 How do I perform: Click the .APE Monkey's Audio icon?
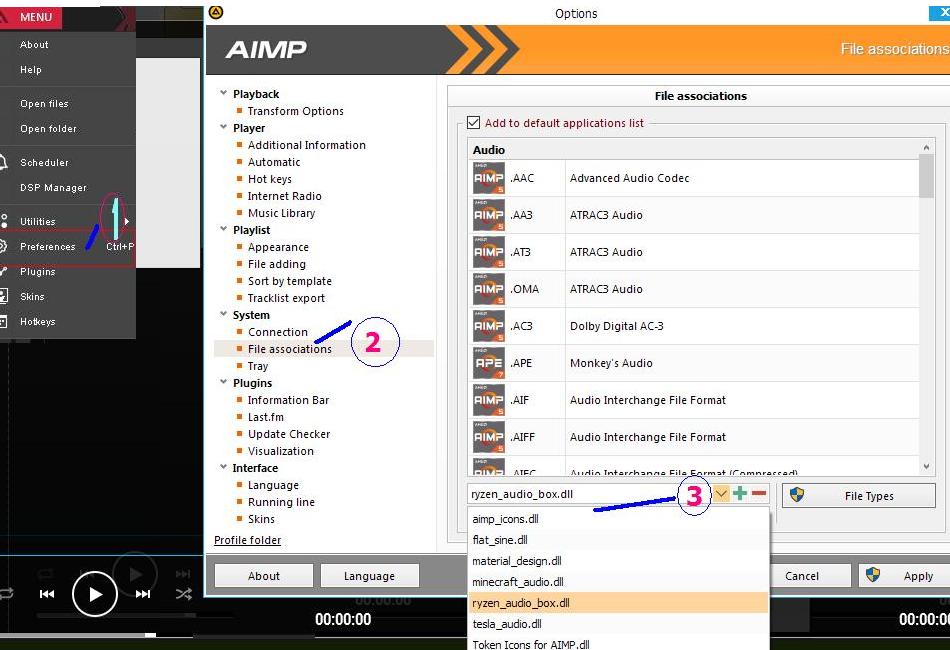coord(488,363)
